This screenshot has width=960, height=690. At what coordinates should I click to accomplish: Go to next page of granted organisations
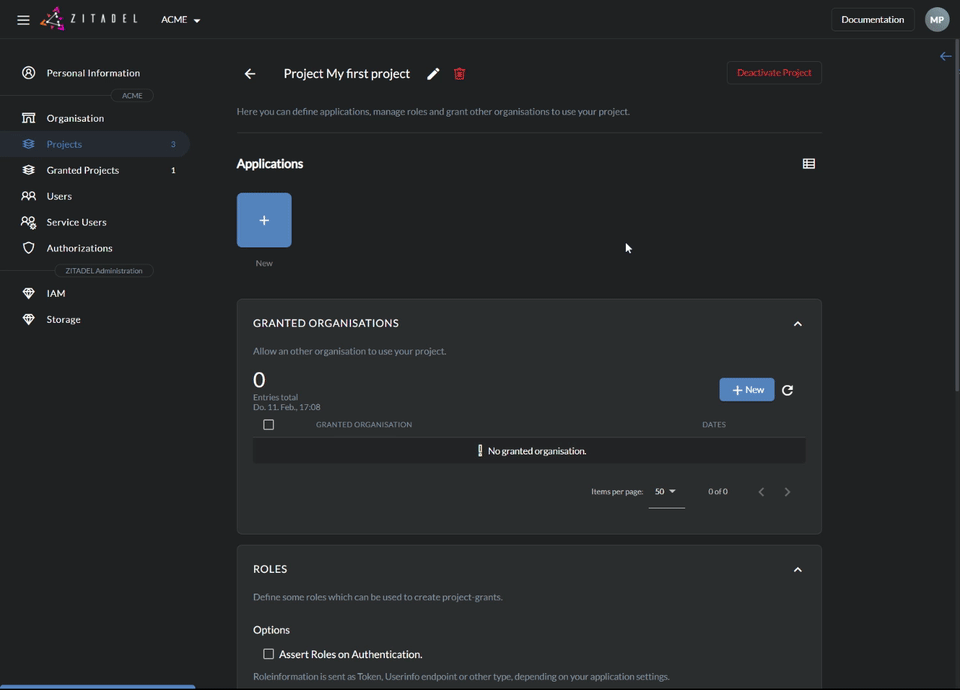tap(787, 492)
